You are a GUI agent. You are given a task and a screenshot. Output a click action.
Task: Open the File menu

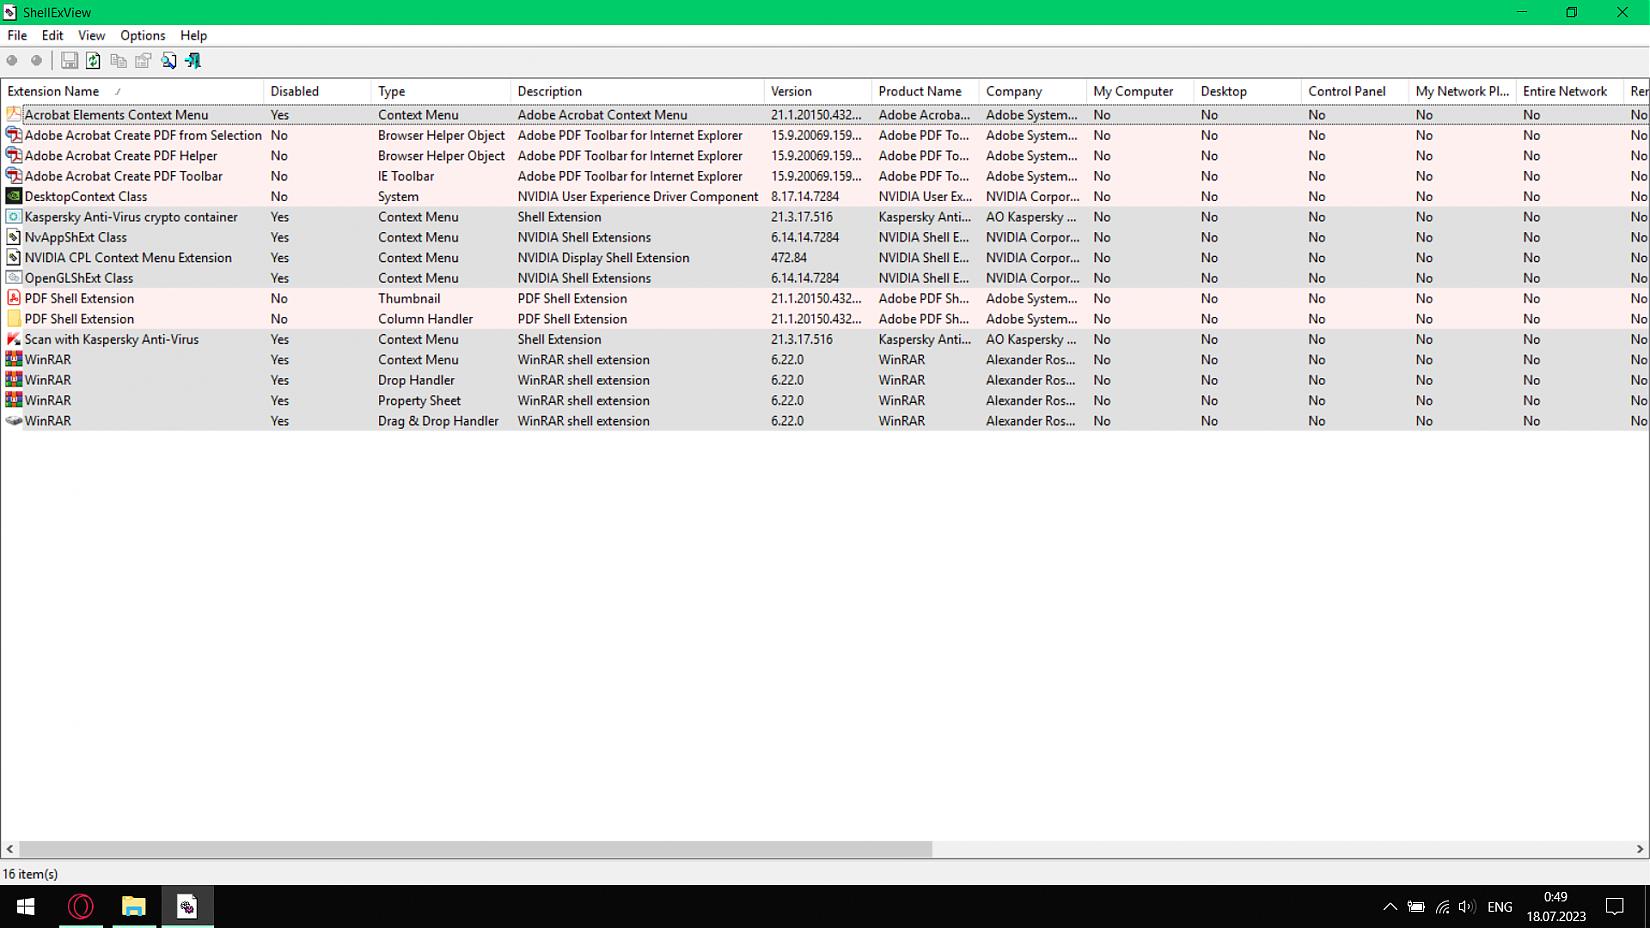17,36
